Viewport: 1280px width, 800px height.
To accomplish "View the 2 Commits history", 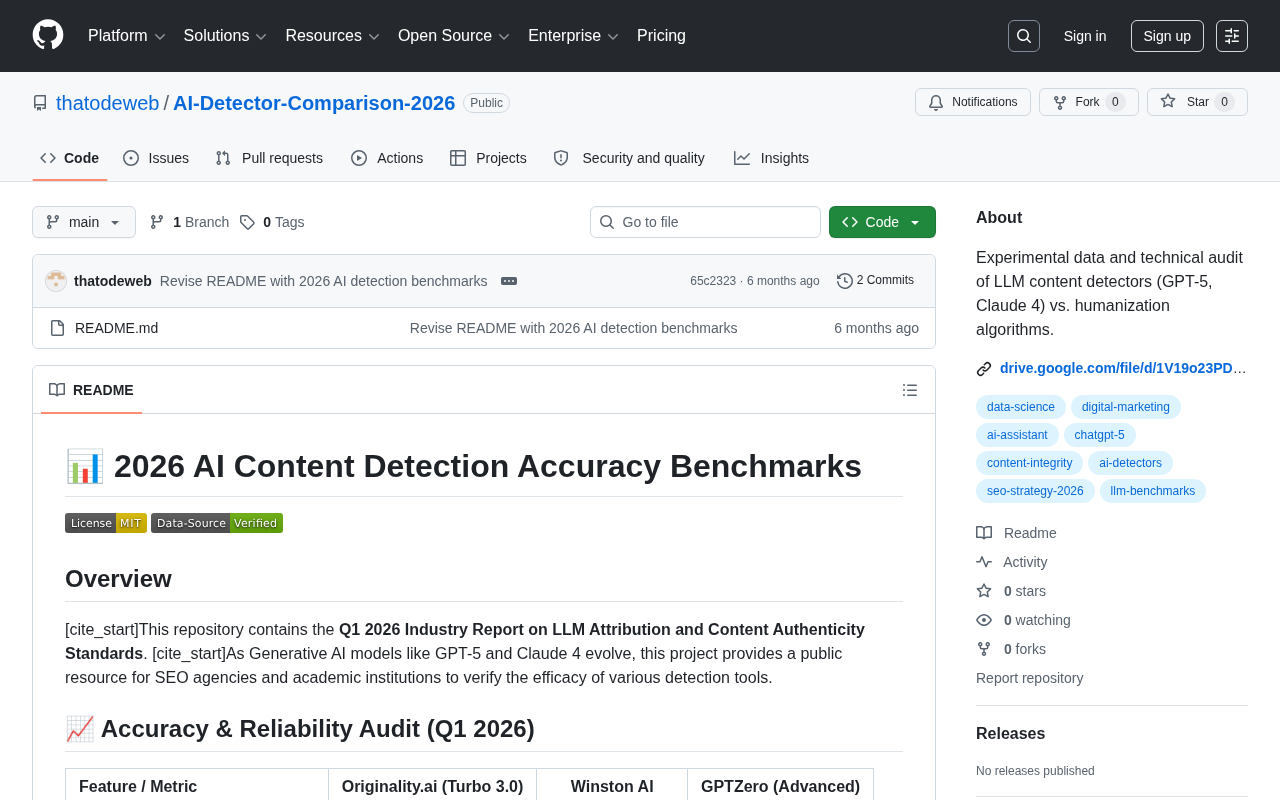I will point(875,281).
